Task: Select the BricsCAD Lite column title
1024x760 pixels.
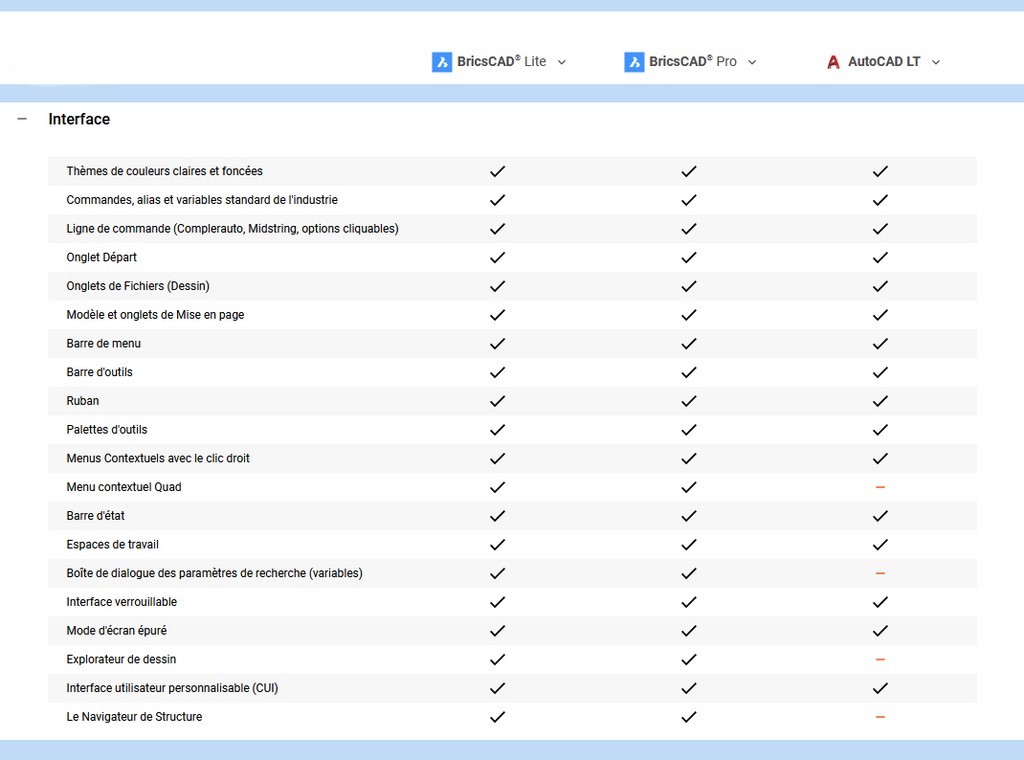Action: point(502,61)
